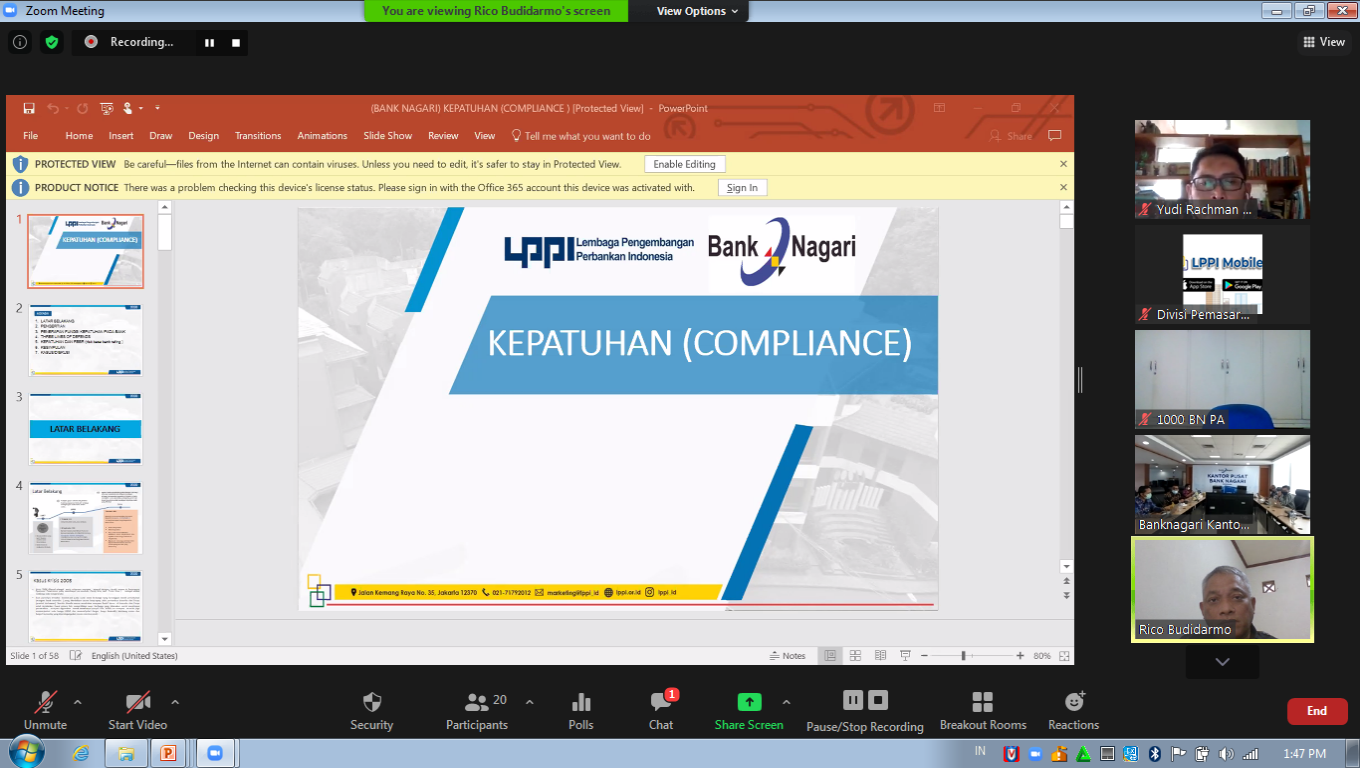1360x768 pixels.
Task: Open Breakout Rooms
Action: pos(983,711)
